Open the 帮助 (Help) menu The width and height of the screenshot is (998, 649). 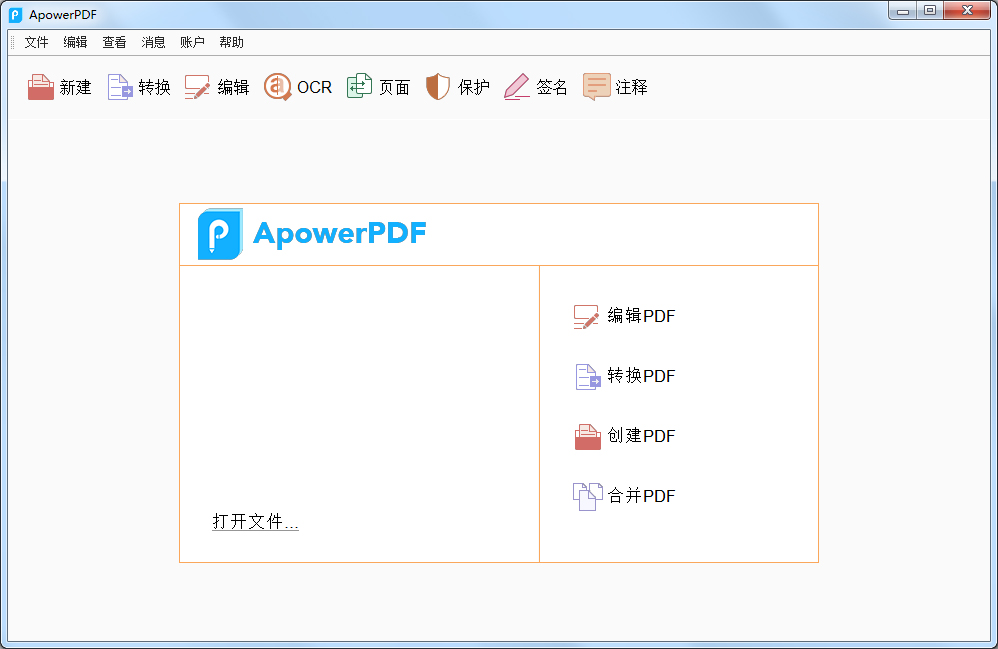tap(231, 42)
